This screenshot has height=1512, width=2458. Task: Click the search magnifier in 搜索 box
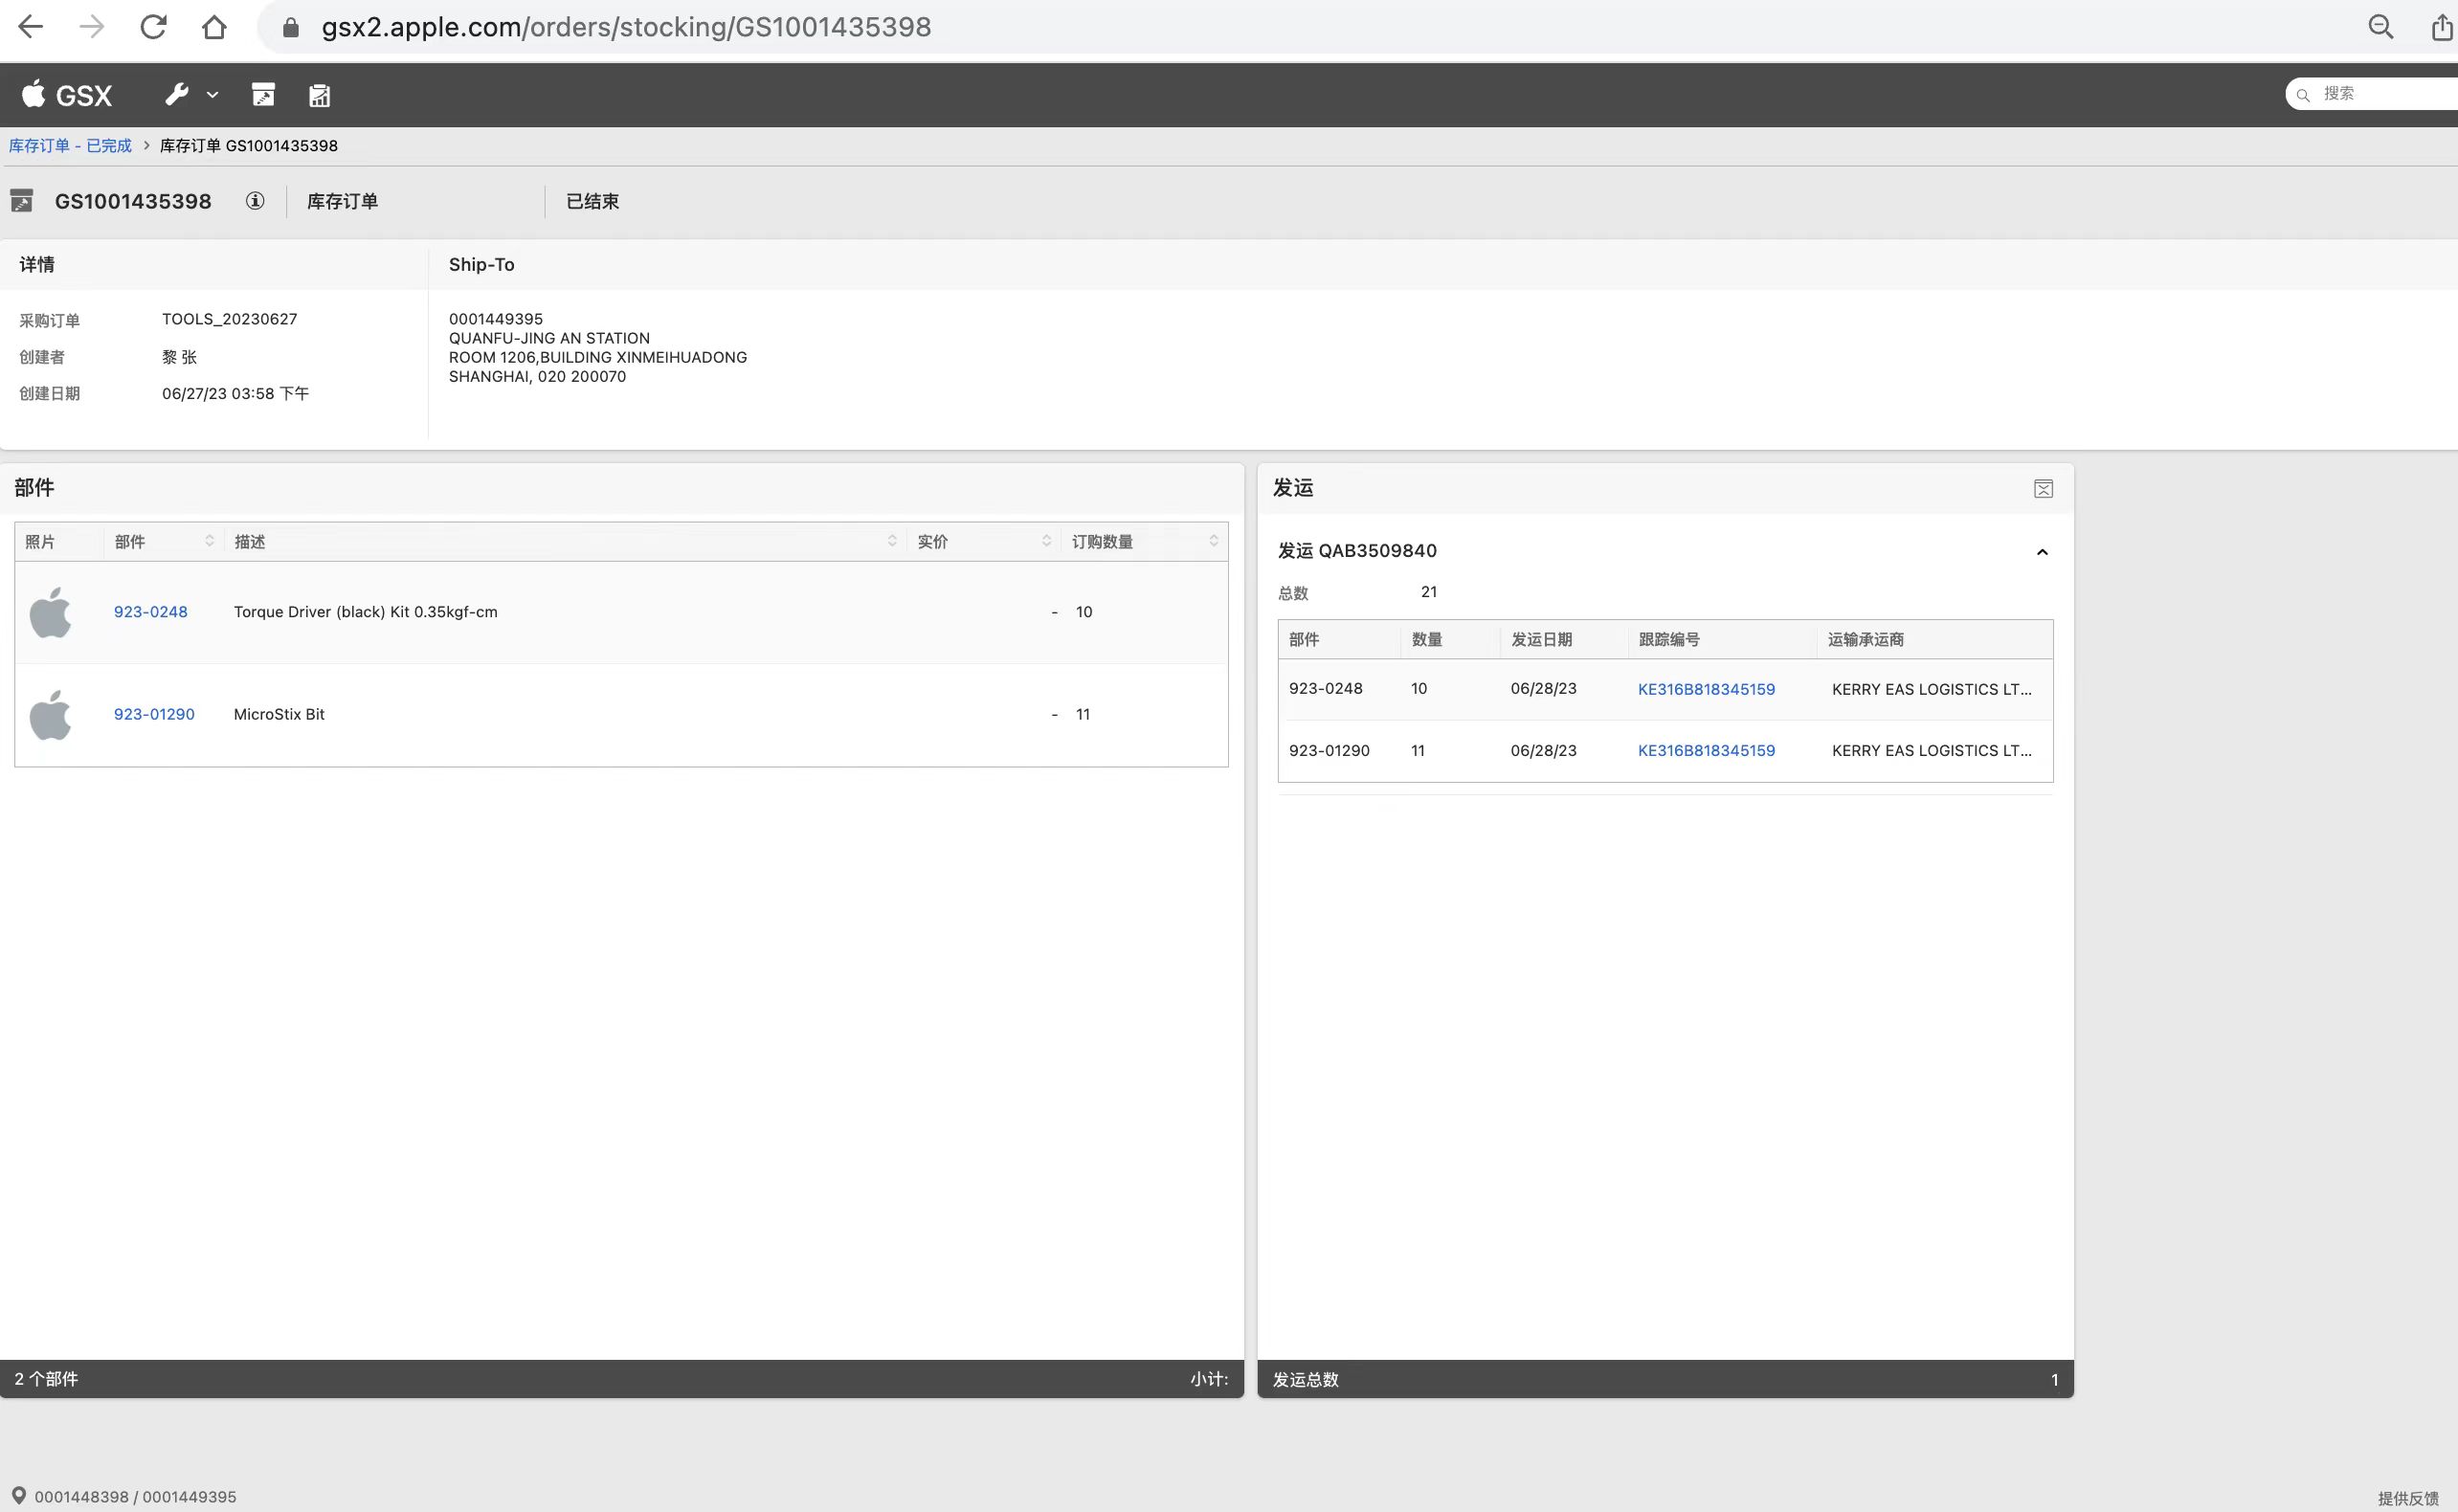pos(2302,95)
